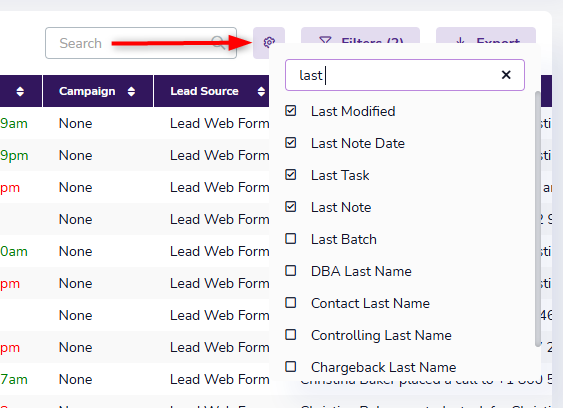Uncheck the Last Task checkbox
The image size is (563, 408).
coord(290,175)
